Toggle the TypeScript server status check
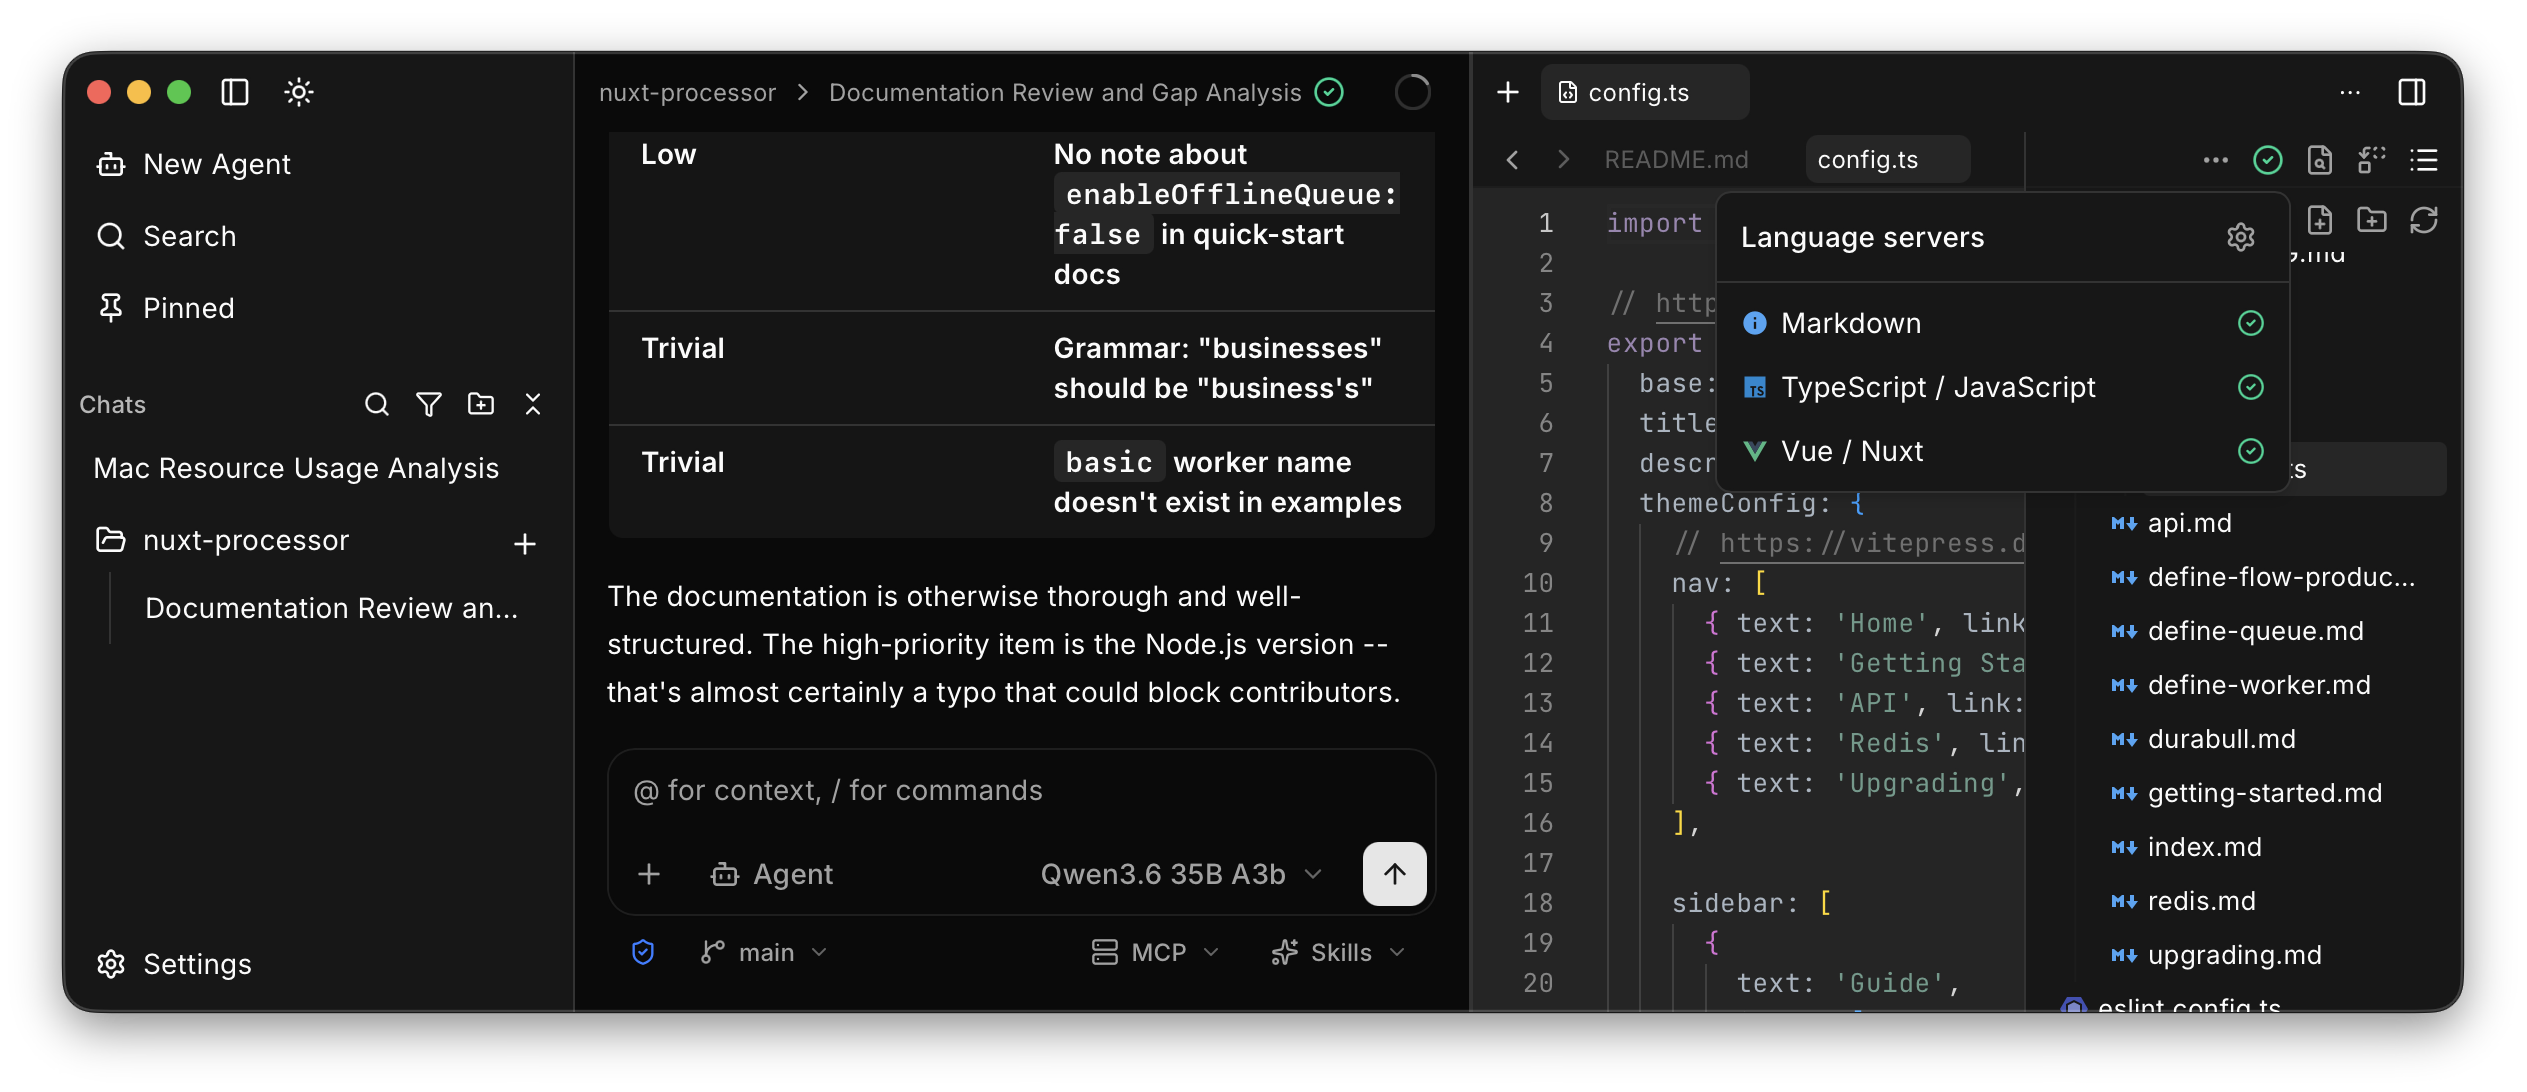This screenshot has height=1092, width=2527. point(2251,387)
